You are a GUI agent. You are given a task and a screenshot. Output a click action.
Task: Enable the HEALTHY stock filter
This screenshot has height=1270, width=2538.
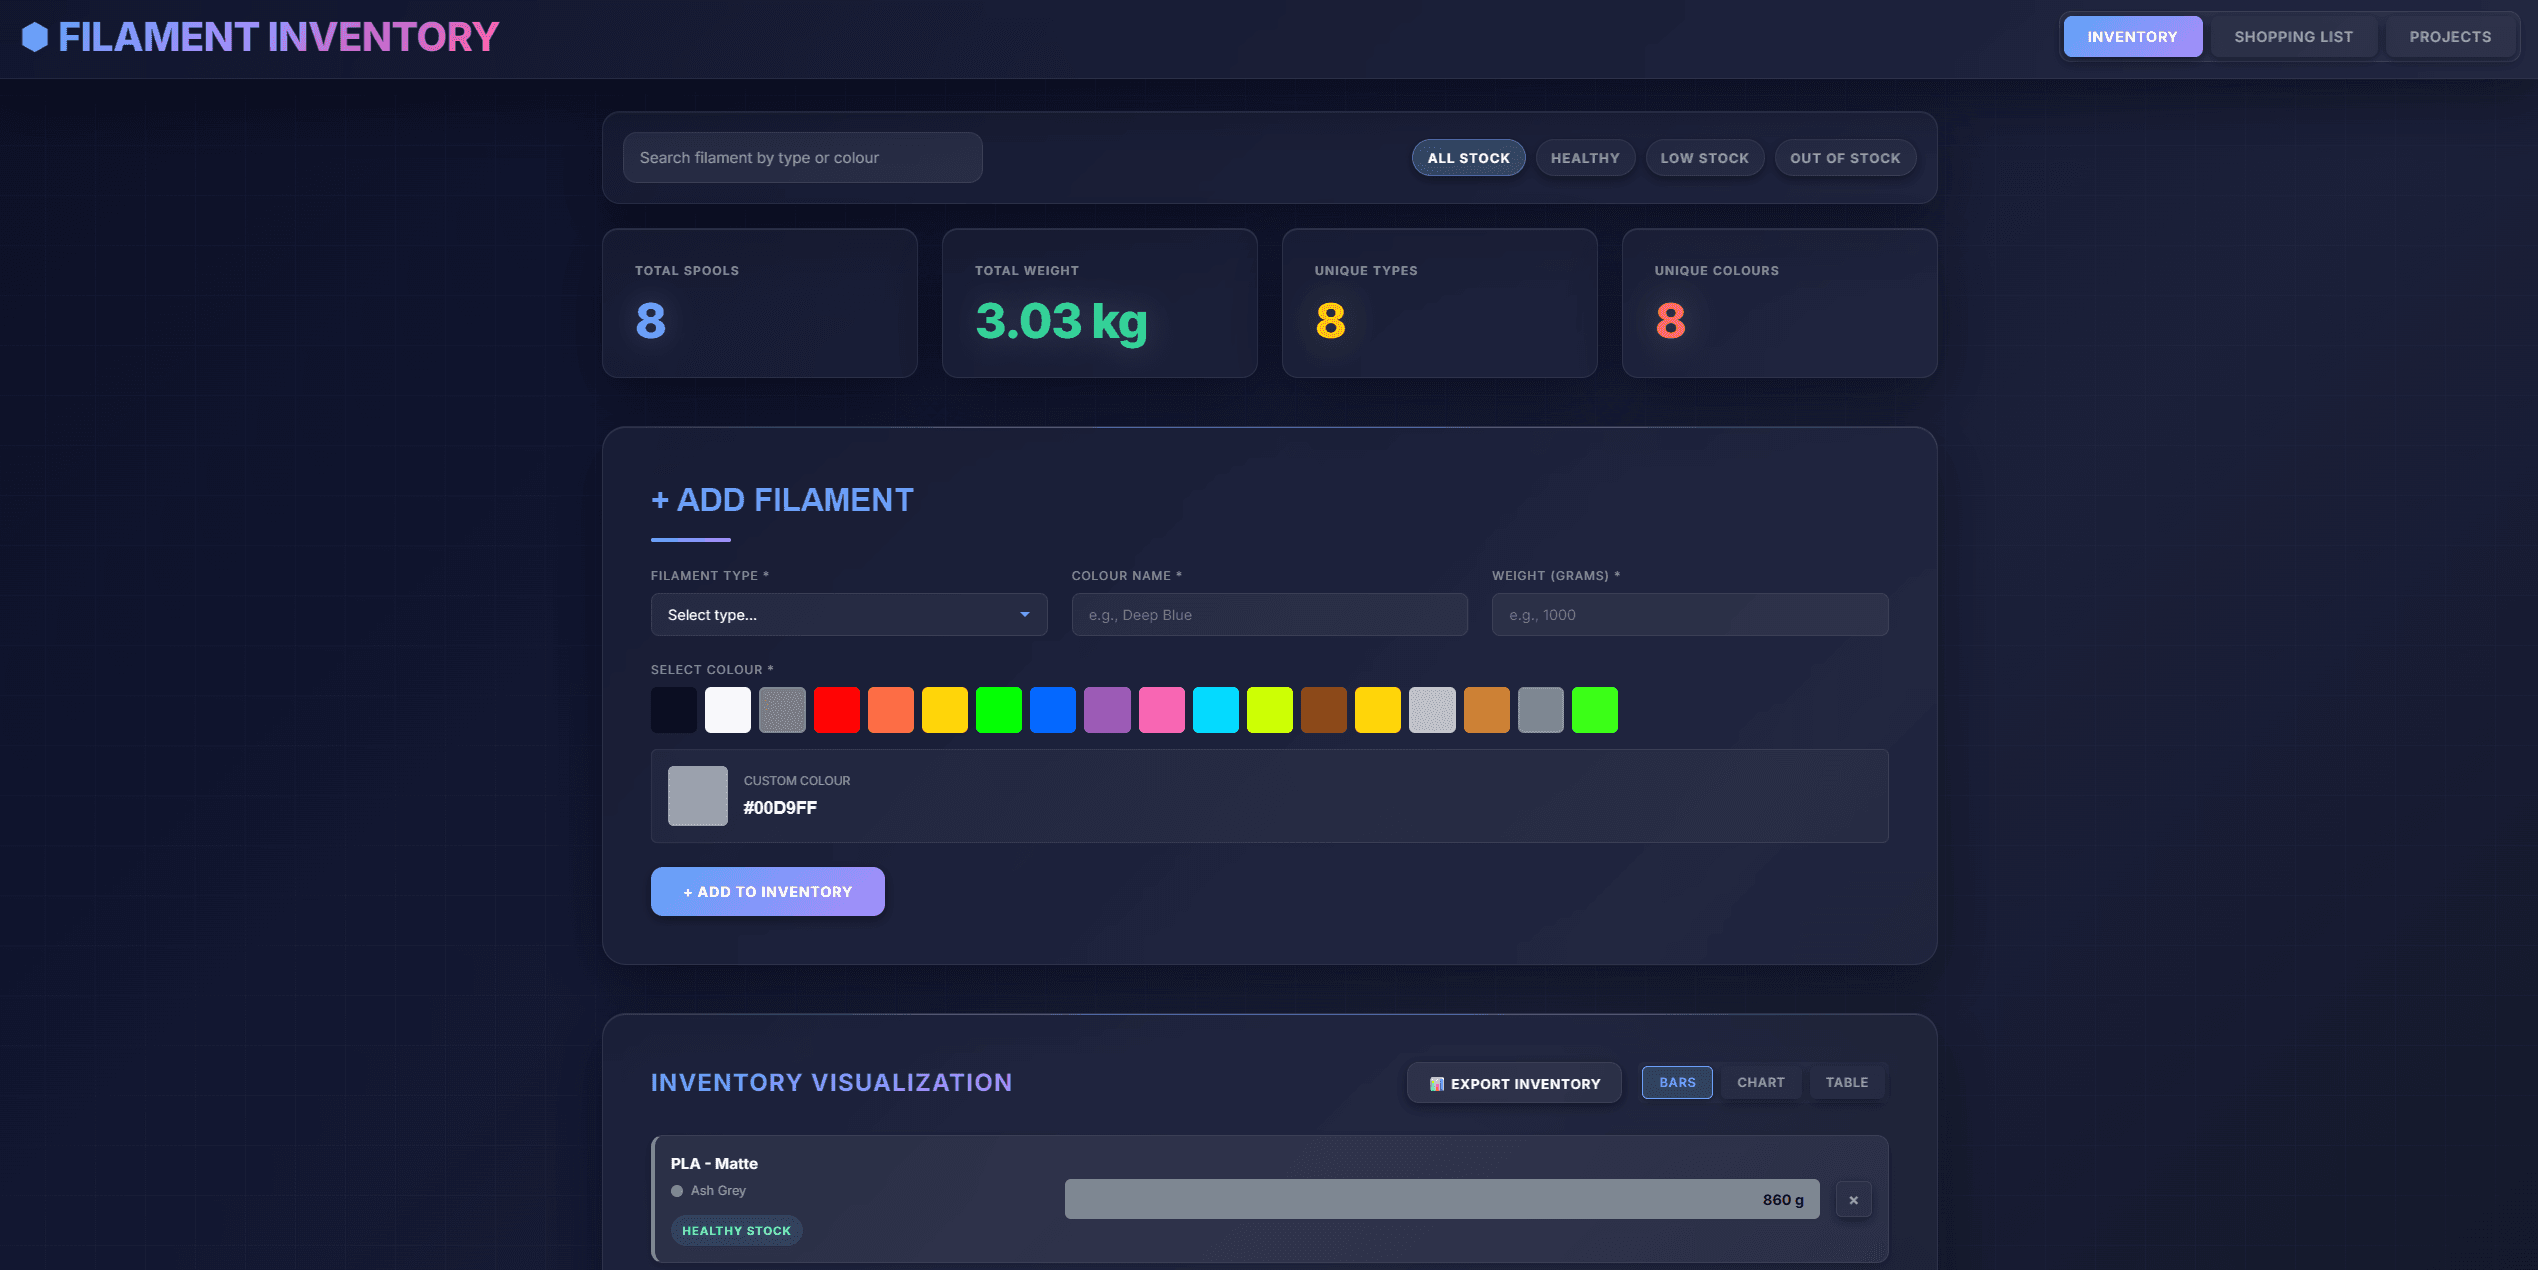[x=1585, y=157]
